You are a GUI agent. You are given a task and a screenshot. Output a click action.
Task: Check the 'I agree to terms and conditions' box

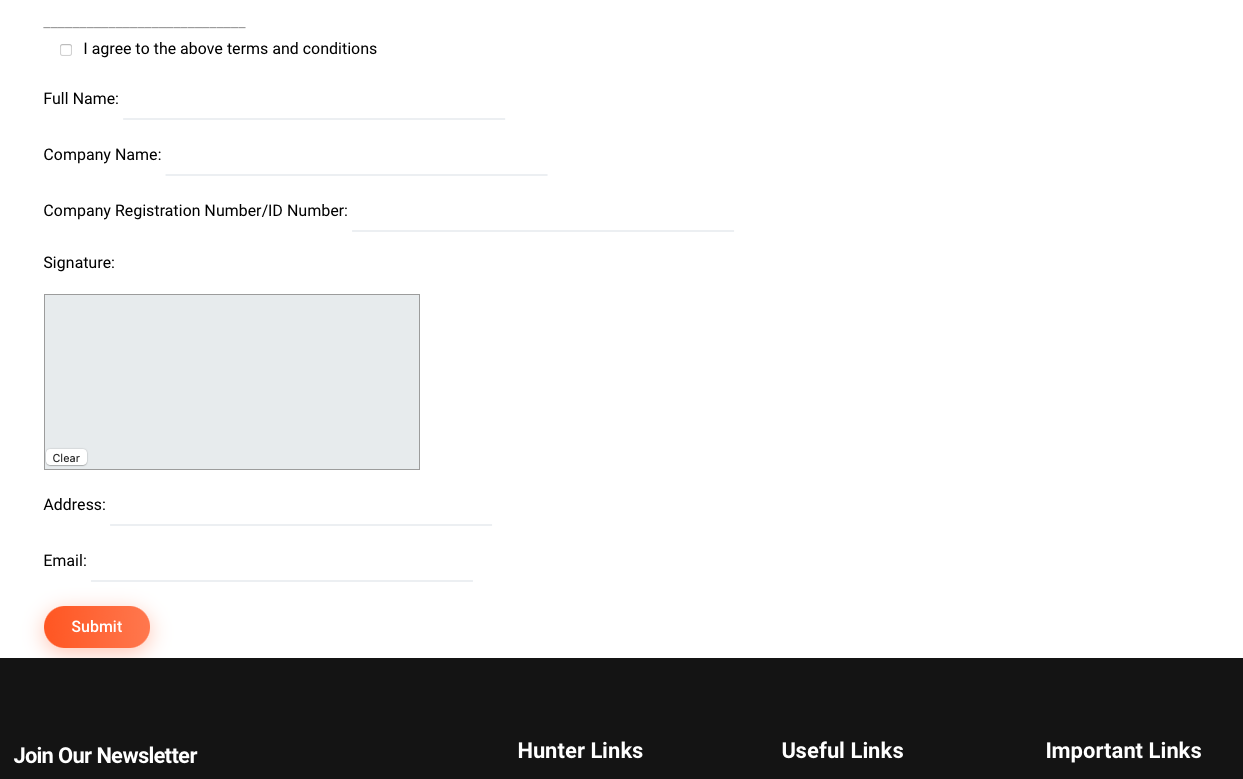tap(65, 49)
